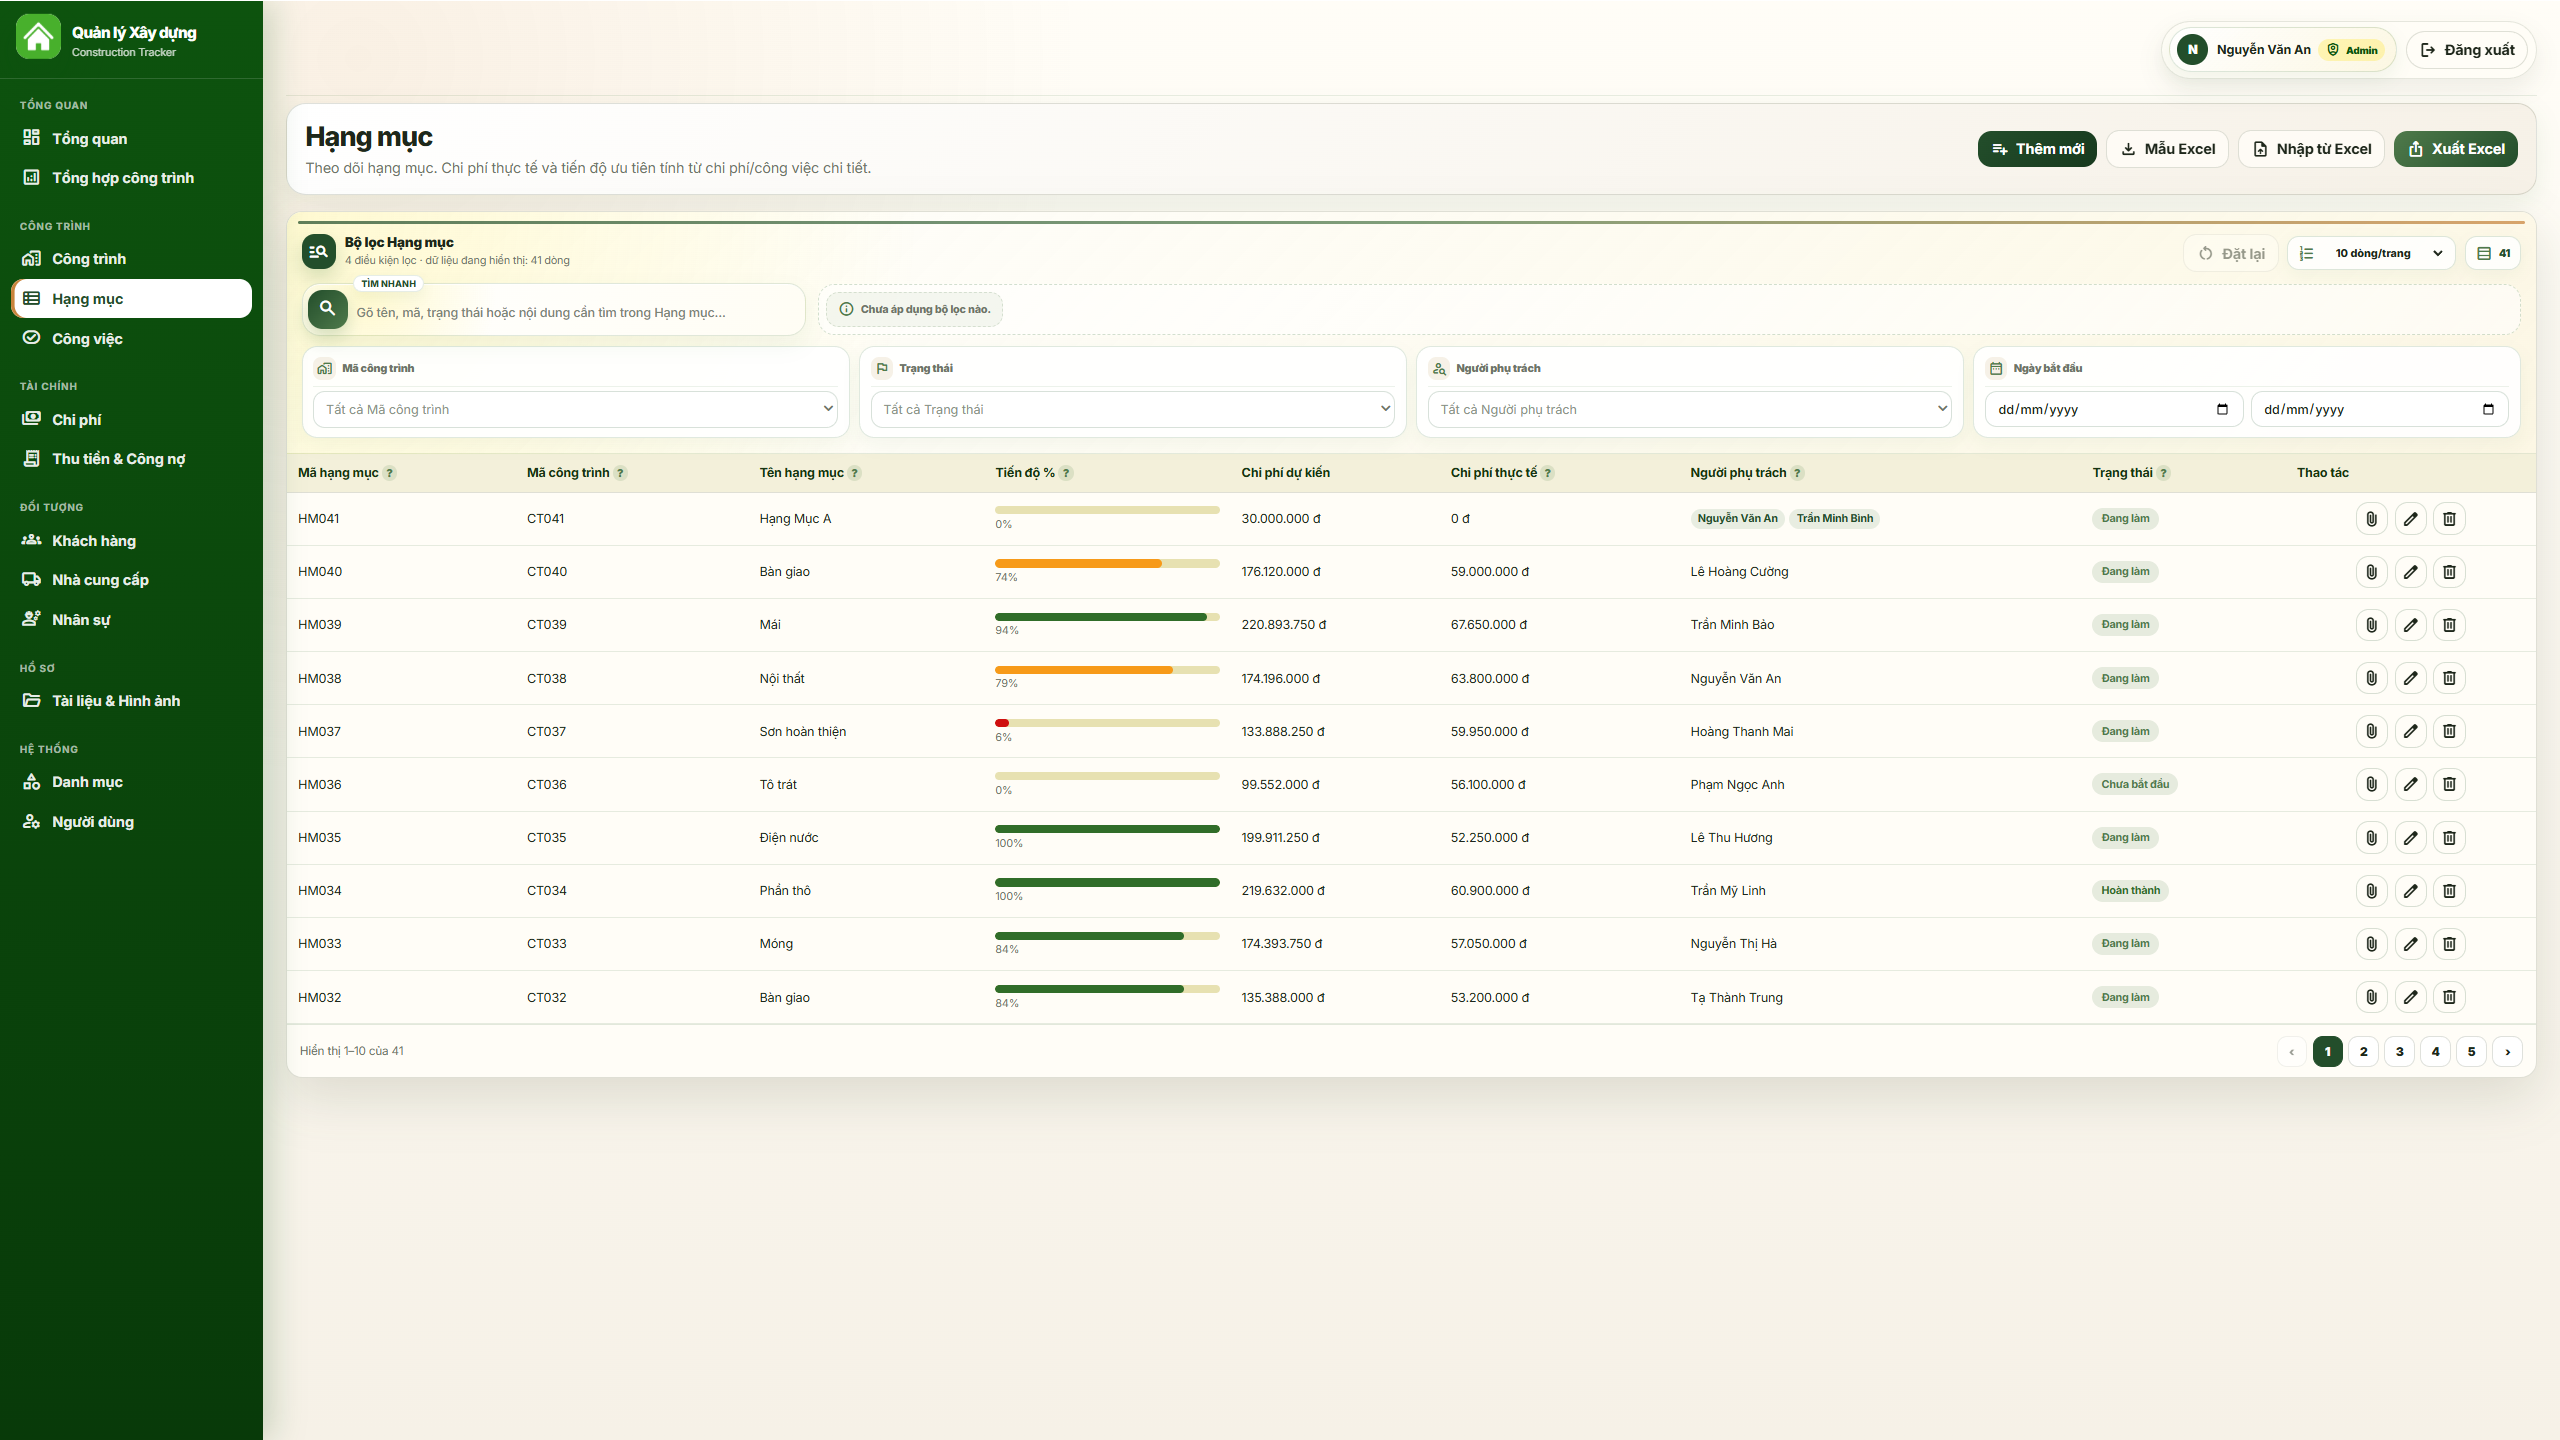Screen dimensions: 2560x1440
Task: Edit row HM036 Tô trát
Action: click(2410, 784)
